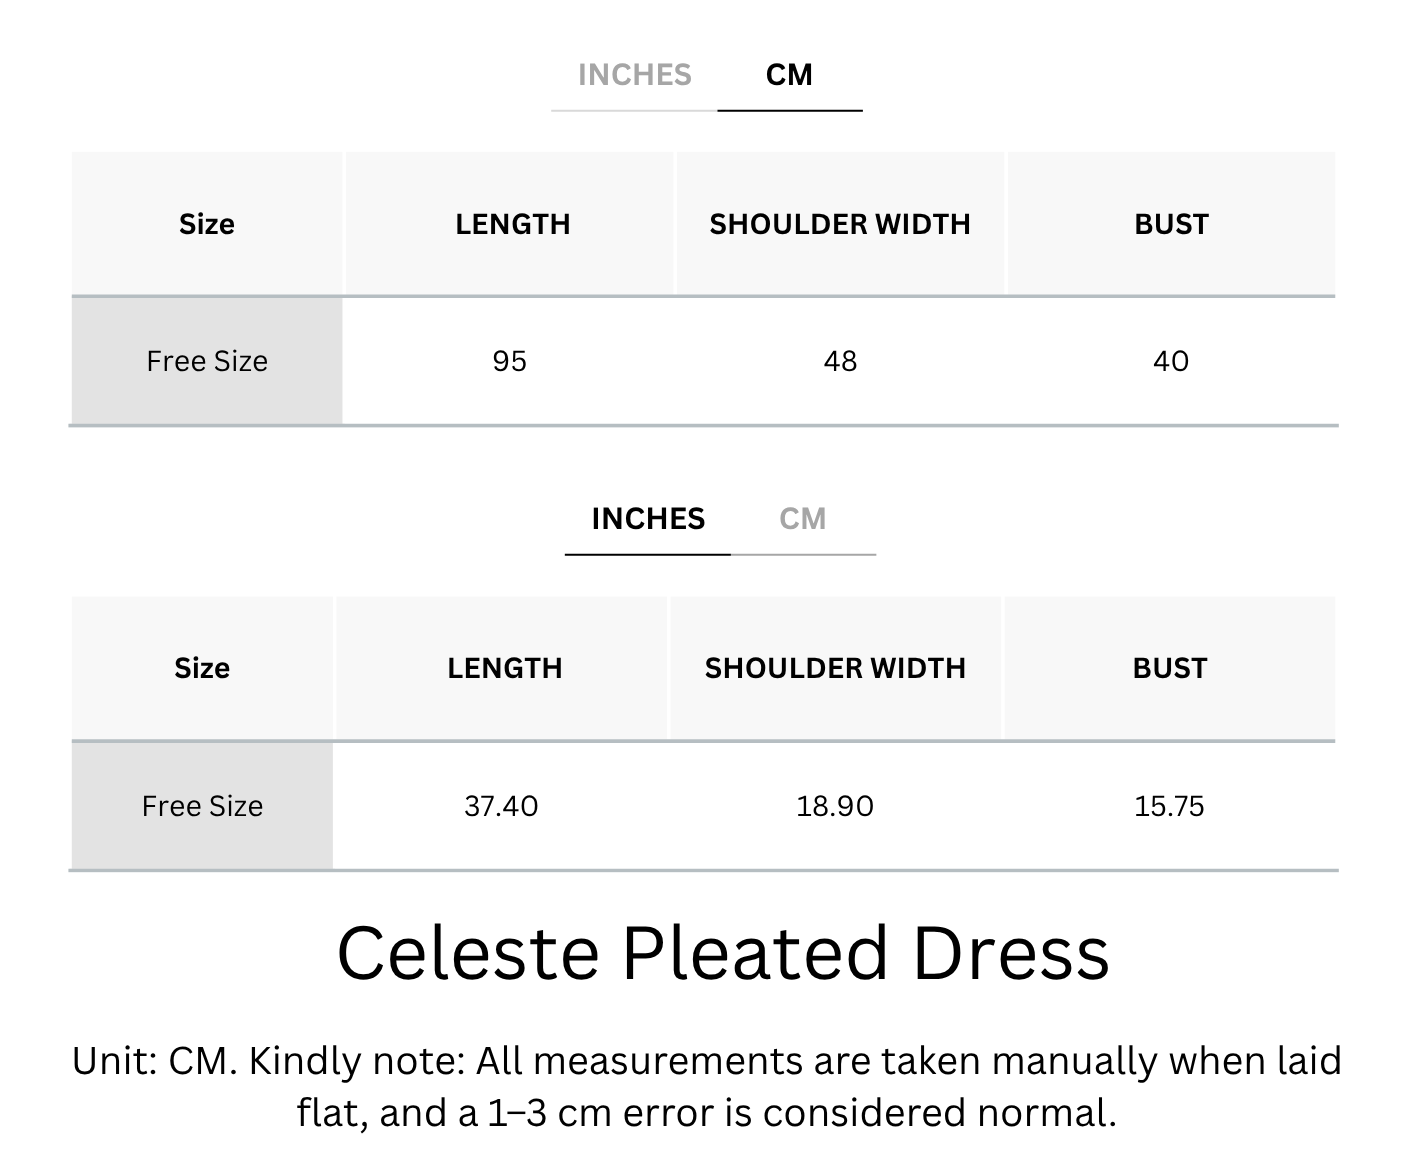Click the Size header in the CM table

[x=207, y=224]
